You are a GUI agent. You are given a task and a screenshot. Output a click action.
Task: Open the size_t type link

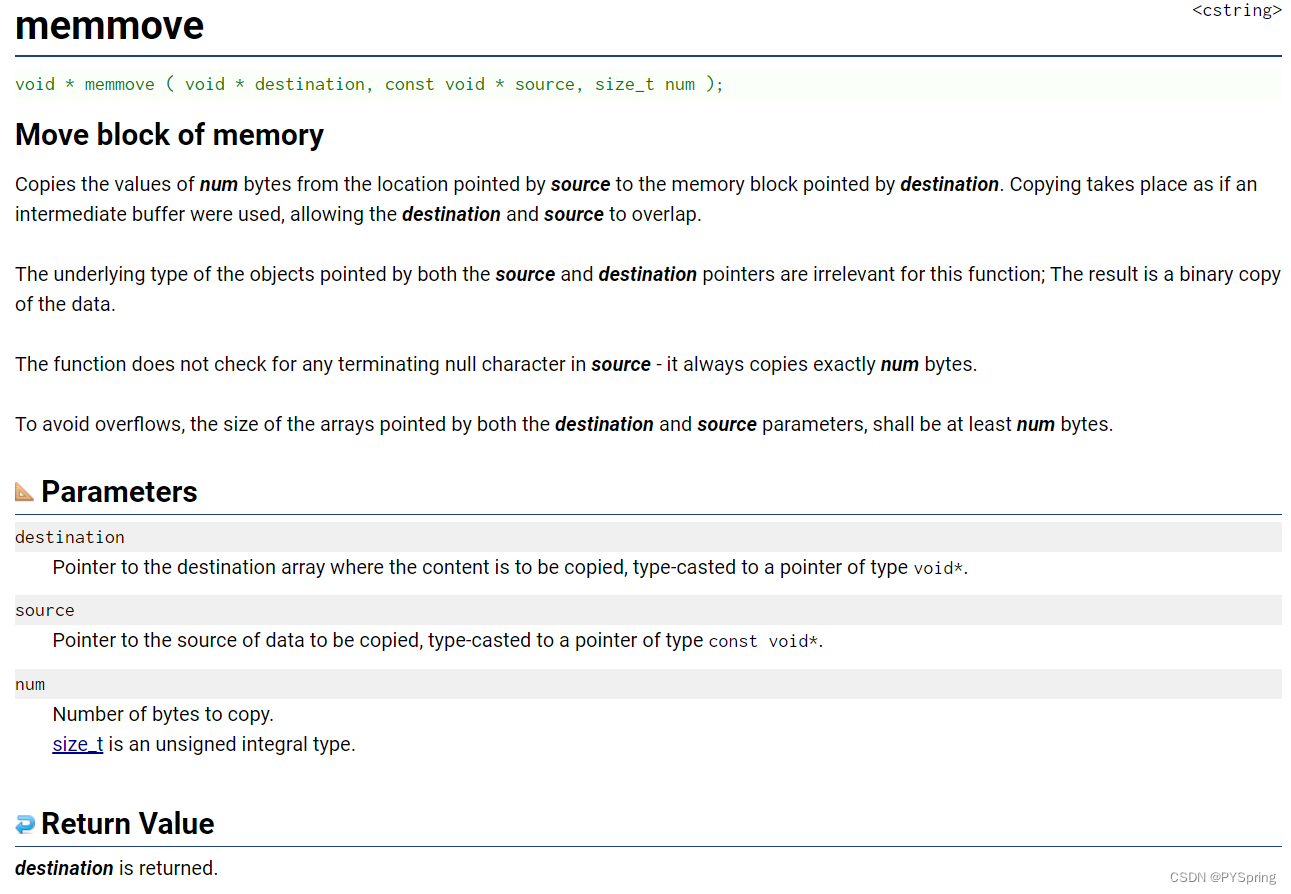78,744
